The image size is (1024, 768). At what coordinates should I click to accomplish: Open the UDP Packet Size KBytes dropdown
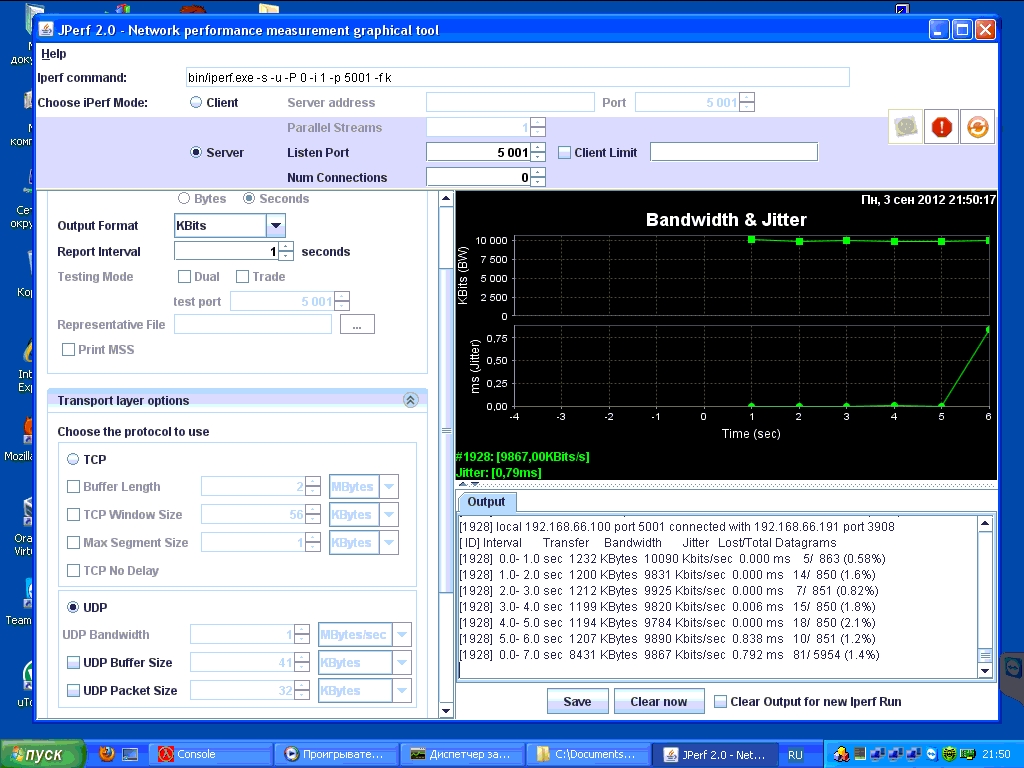pos(402,690)
